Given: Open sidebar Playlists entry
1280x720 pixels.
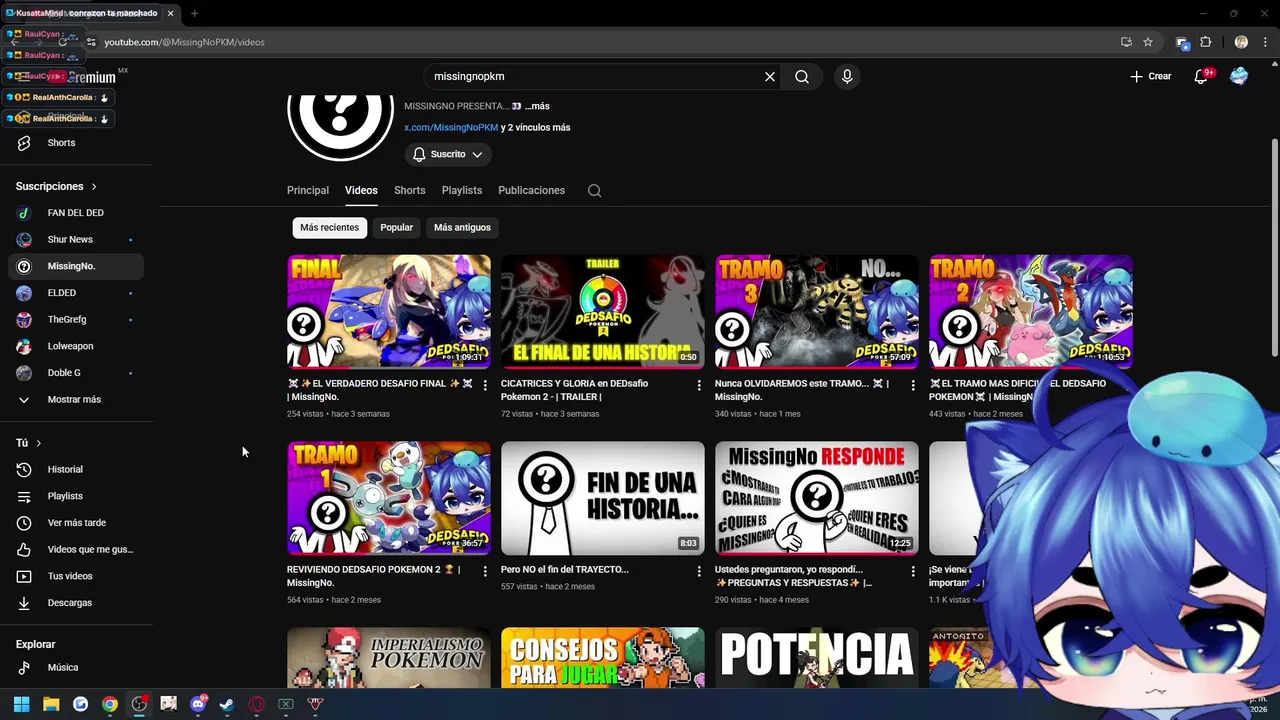Looking at the screenshot, I should (x=76, y=496).
